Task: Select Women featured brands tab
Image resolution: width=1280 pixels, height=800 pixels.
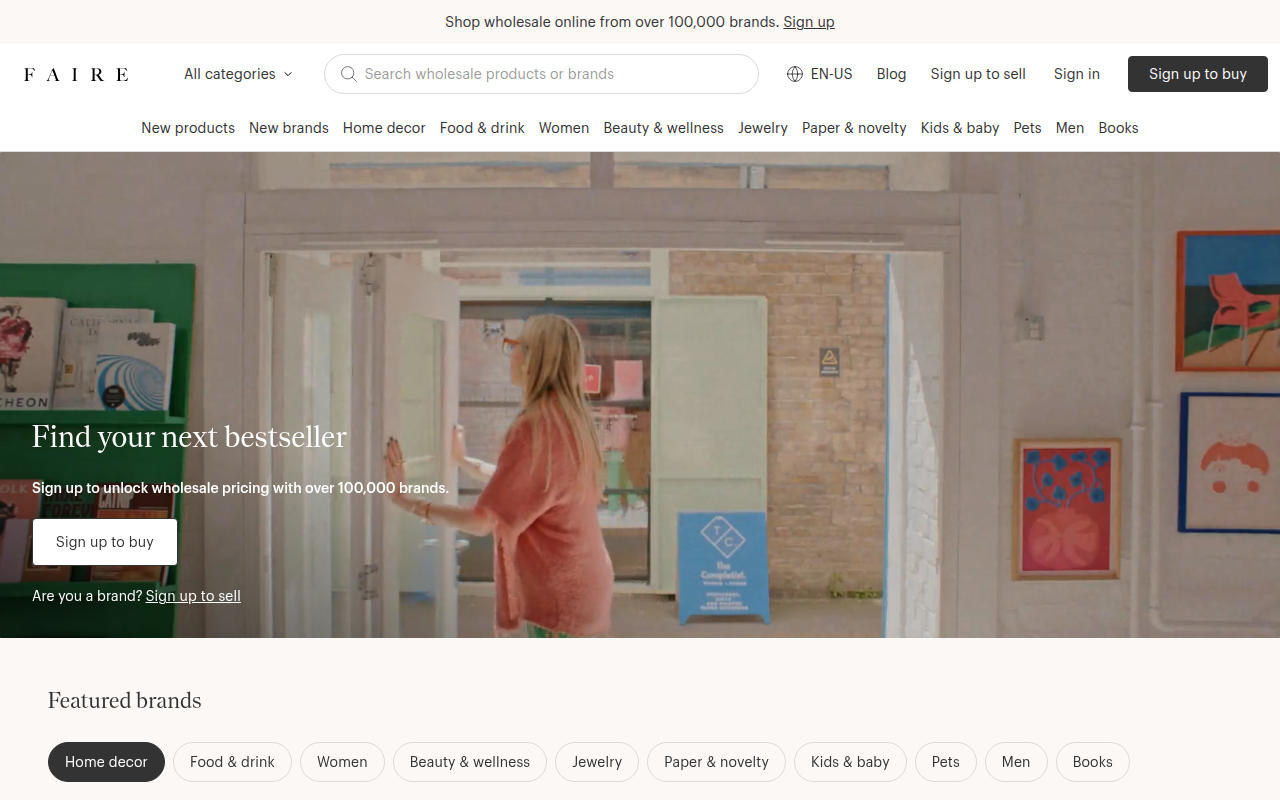Action: click(x=342, y=762)
